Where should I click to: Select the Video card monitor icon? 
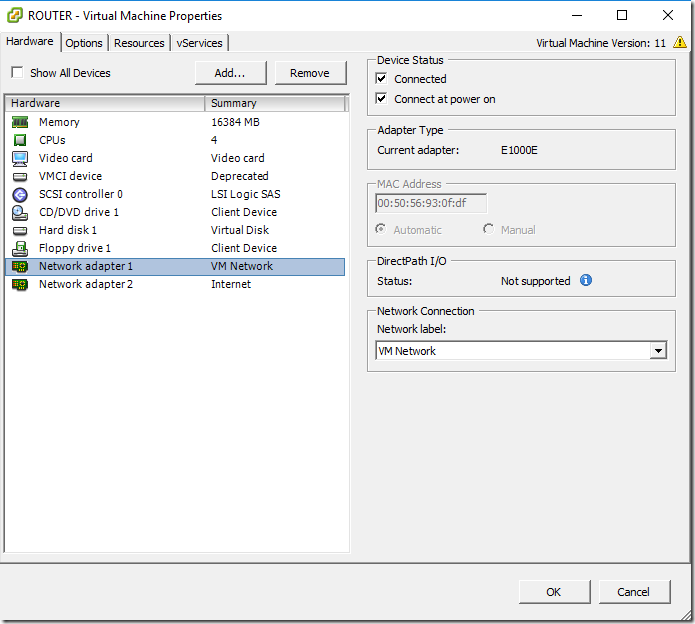click(x=20, y=158)
